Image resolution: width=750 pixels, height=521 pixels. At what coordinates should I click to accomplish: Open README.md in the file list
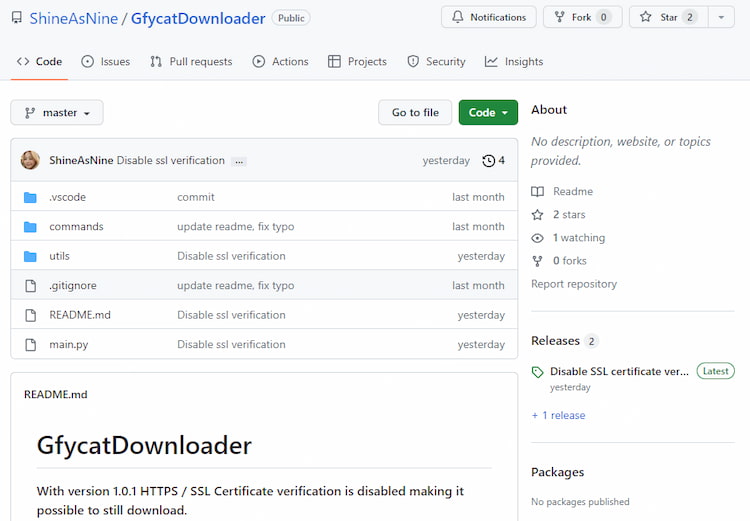80,315
